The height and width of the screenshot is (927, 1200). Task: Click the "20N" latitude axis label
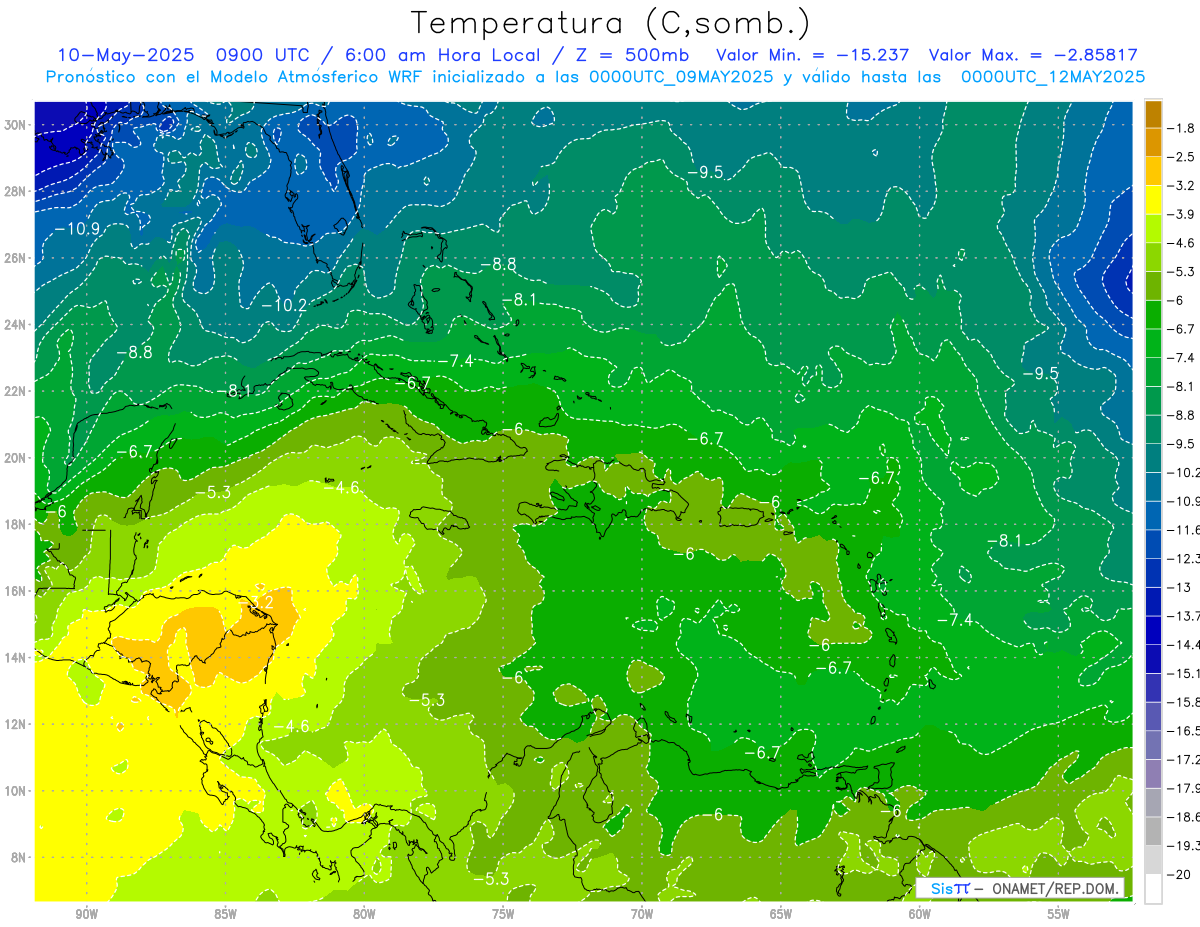coord(17,458)
